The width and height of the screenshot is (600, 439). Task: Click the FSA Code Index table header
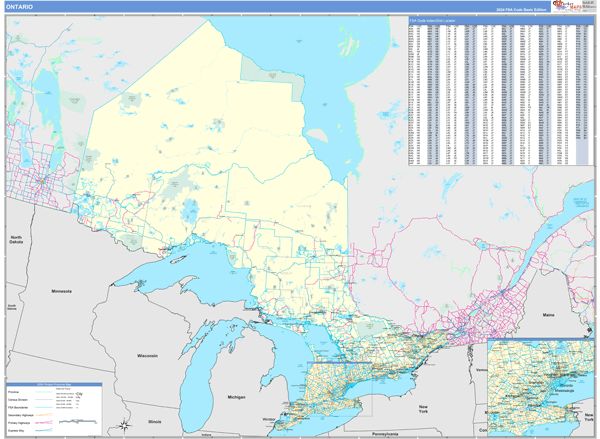[x=432, y=22]
